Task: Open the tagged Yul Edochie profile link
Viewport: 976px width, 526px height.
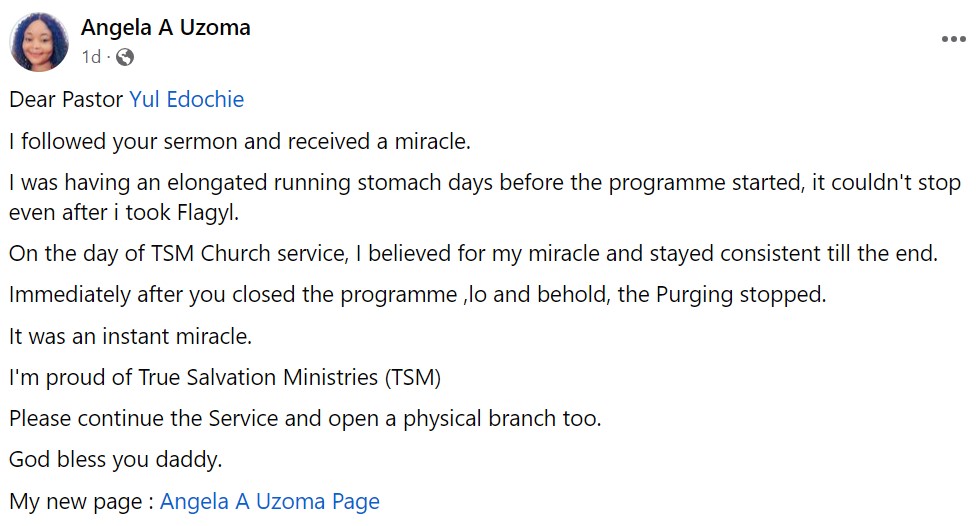Action: pos(187,100)
